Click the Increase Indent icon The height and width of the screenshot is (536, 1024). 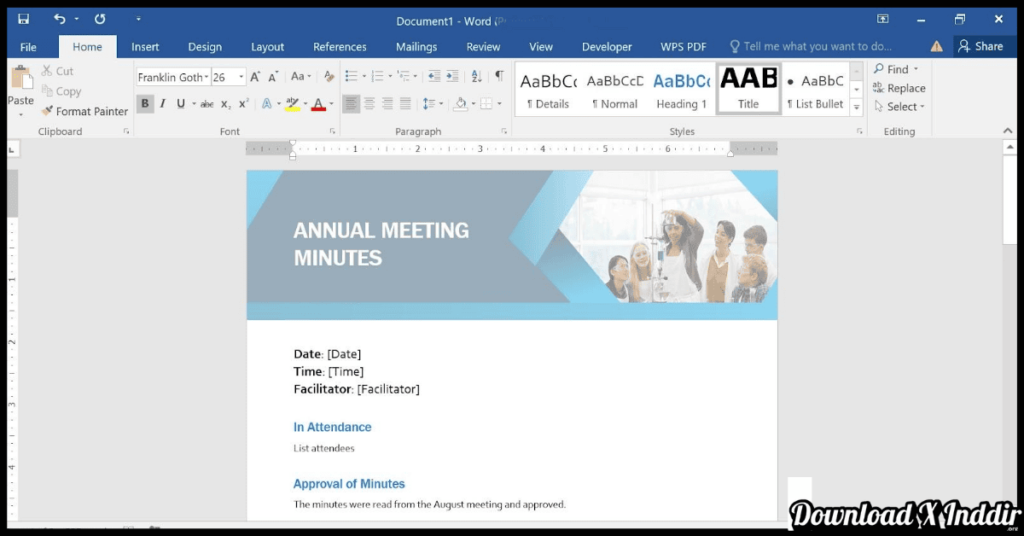pyautogui.click(x=452, y=77)
